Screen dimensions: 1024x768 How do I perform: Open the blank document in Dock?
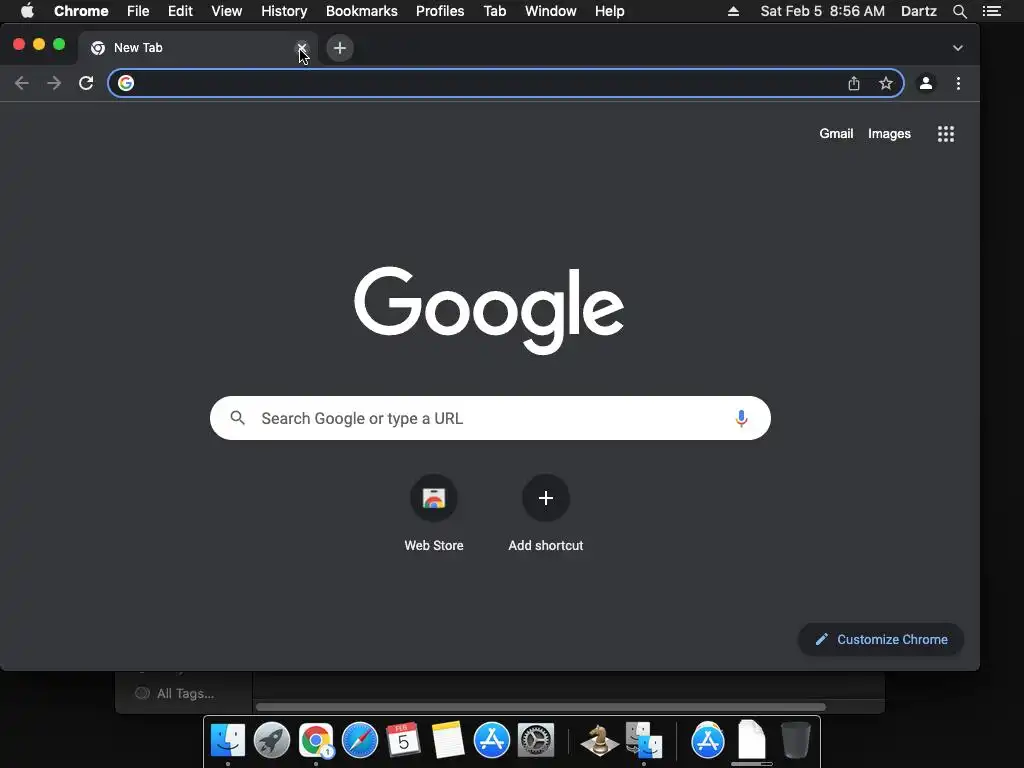[752, 740]
